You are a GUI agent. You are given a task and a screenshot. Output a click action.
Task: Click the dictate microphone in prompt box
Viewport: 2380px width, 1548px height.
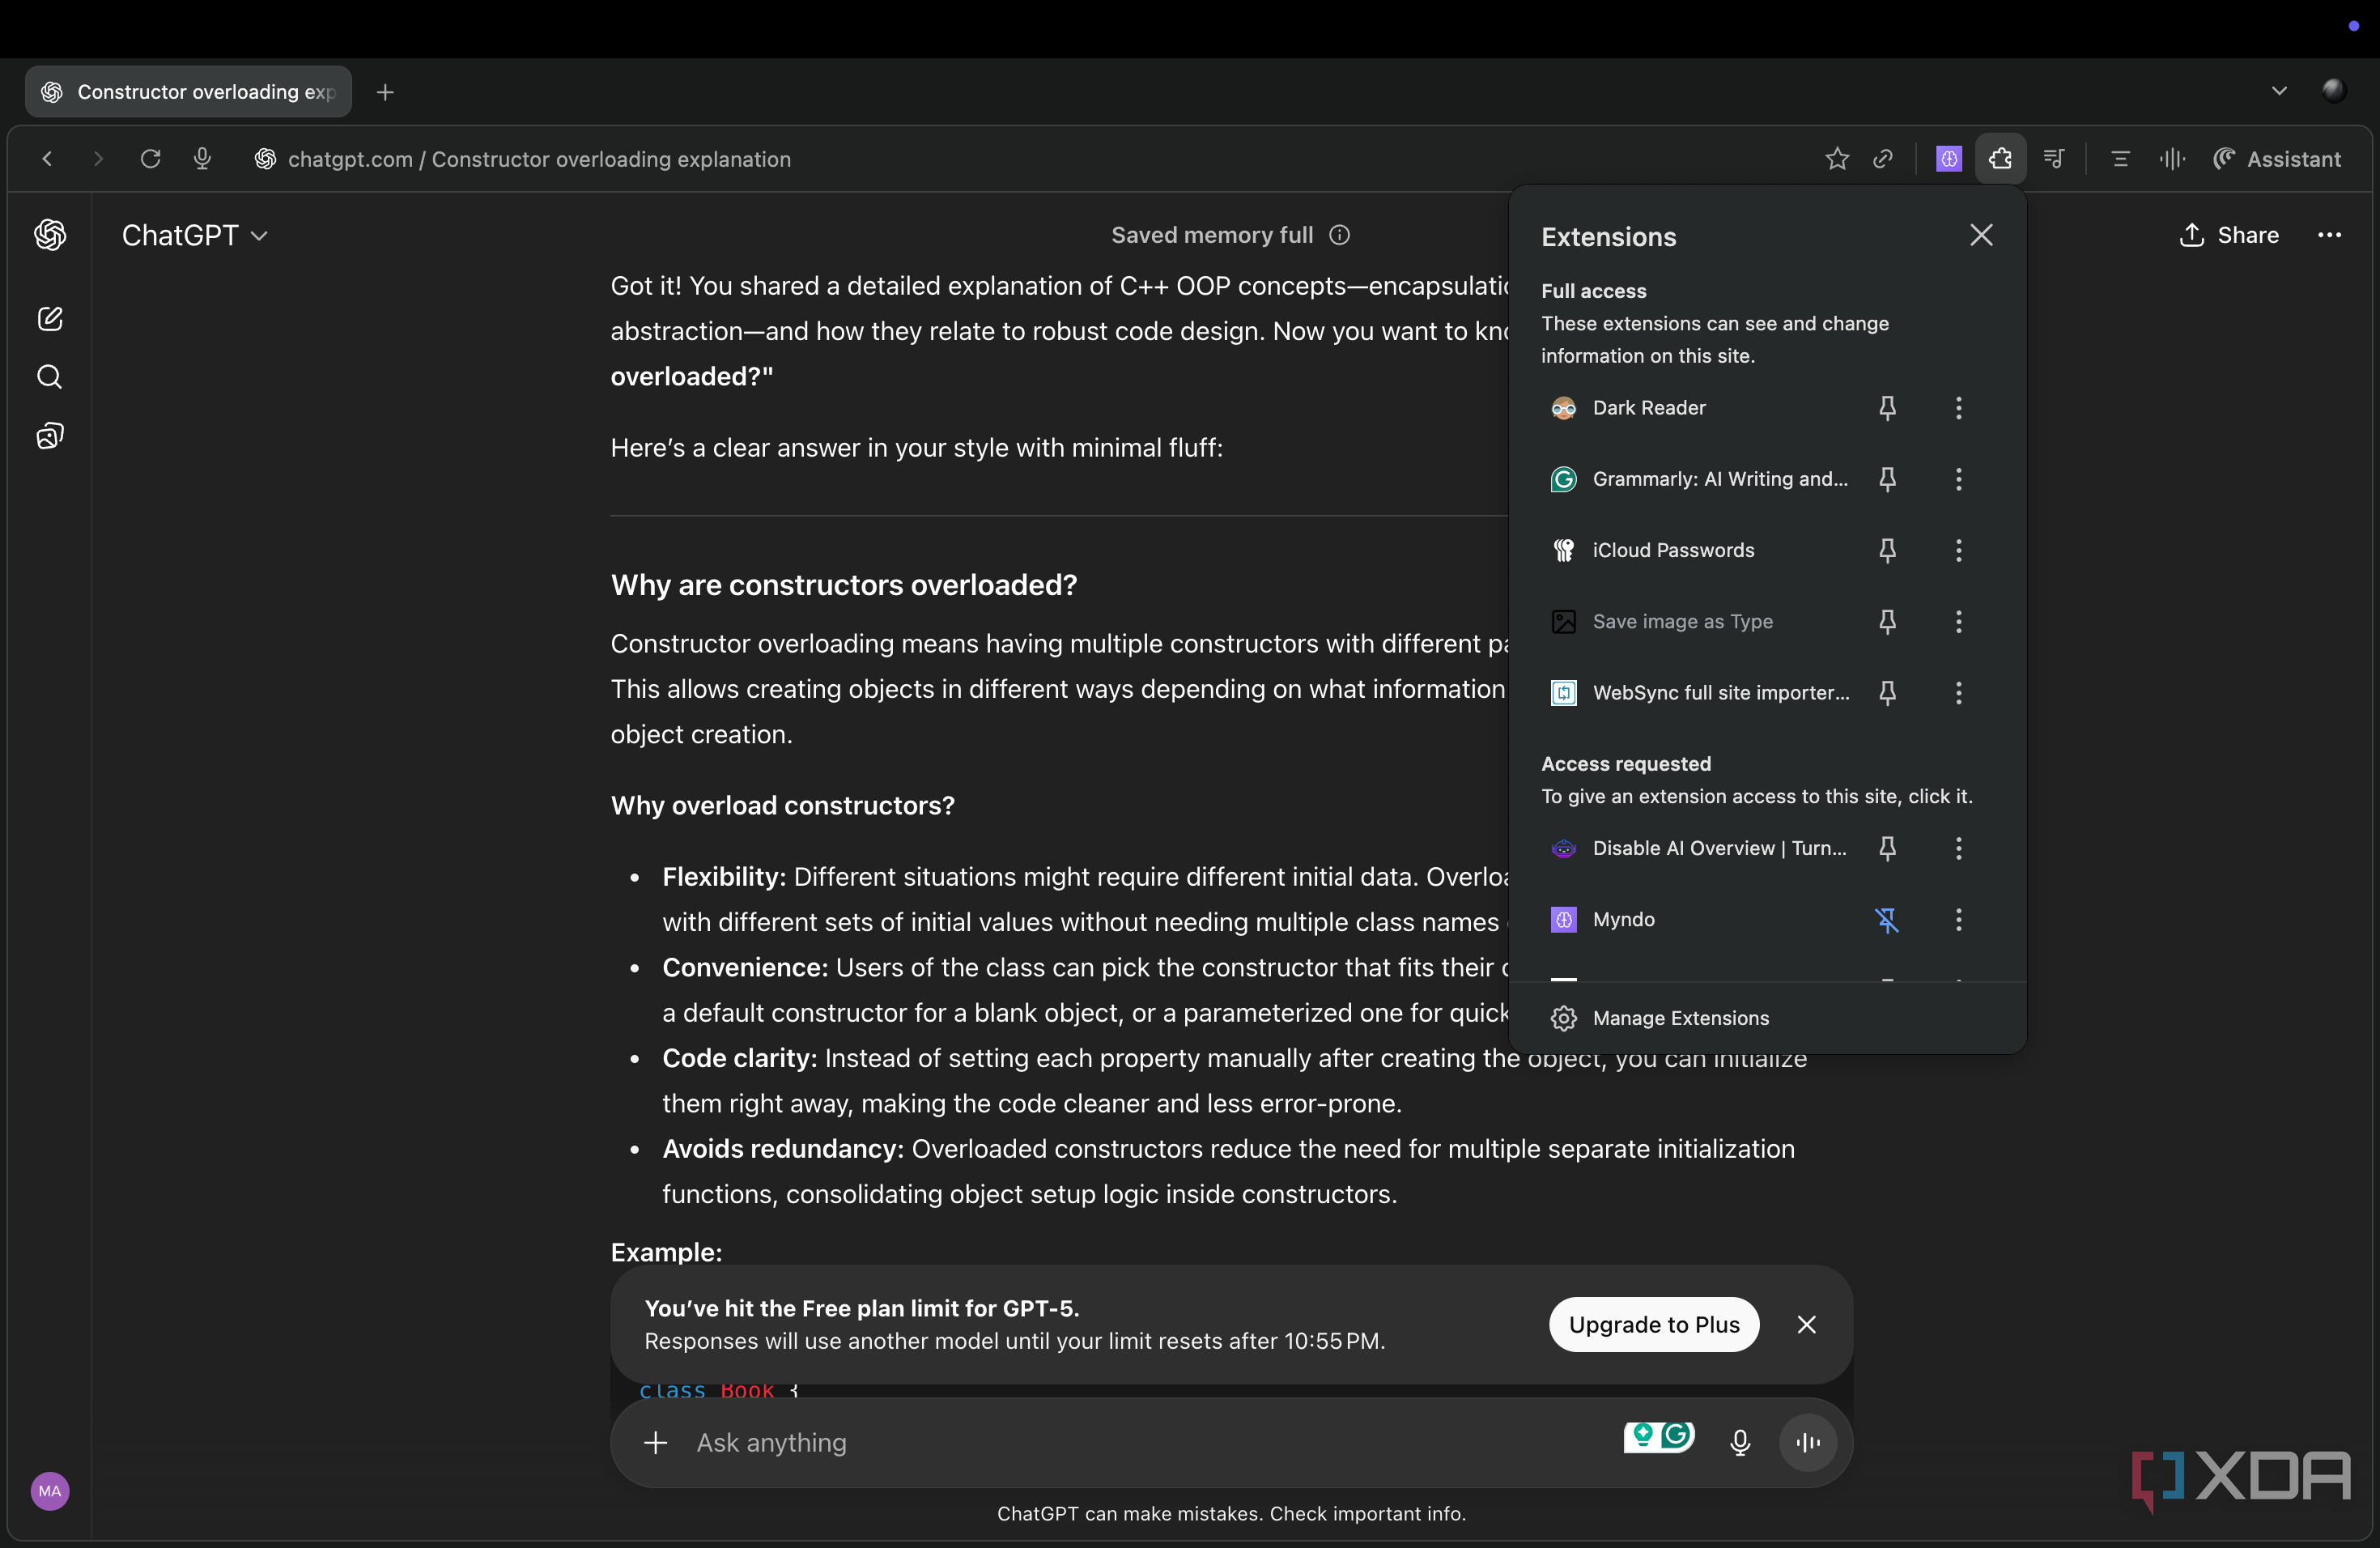click(x=1740, y=1442)
